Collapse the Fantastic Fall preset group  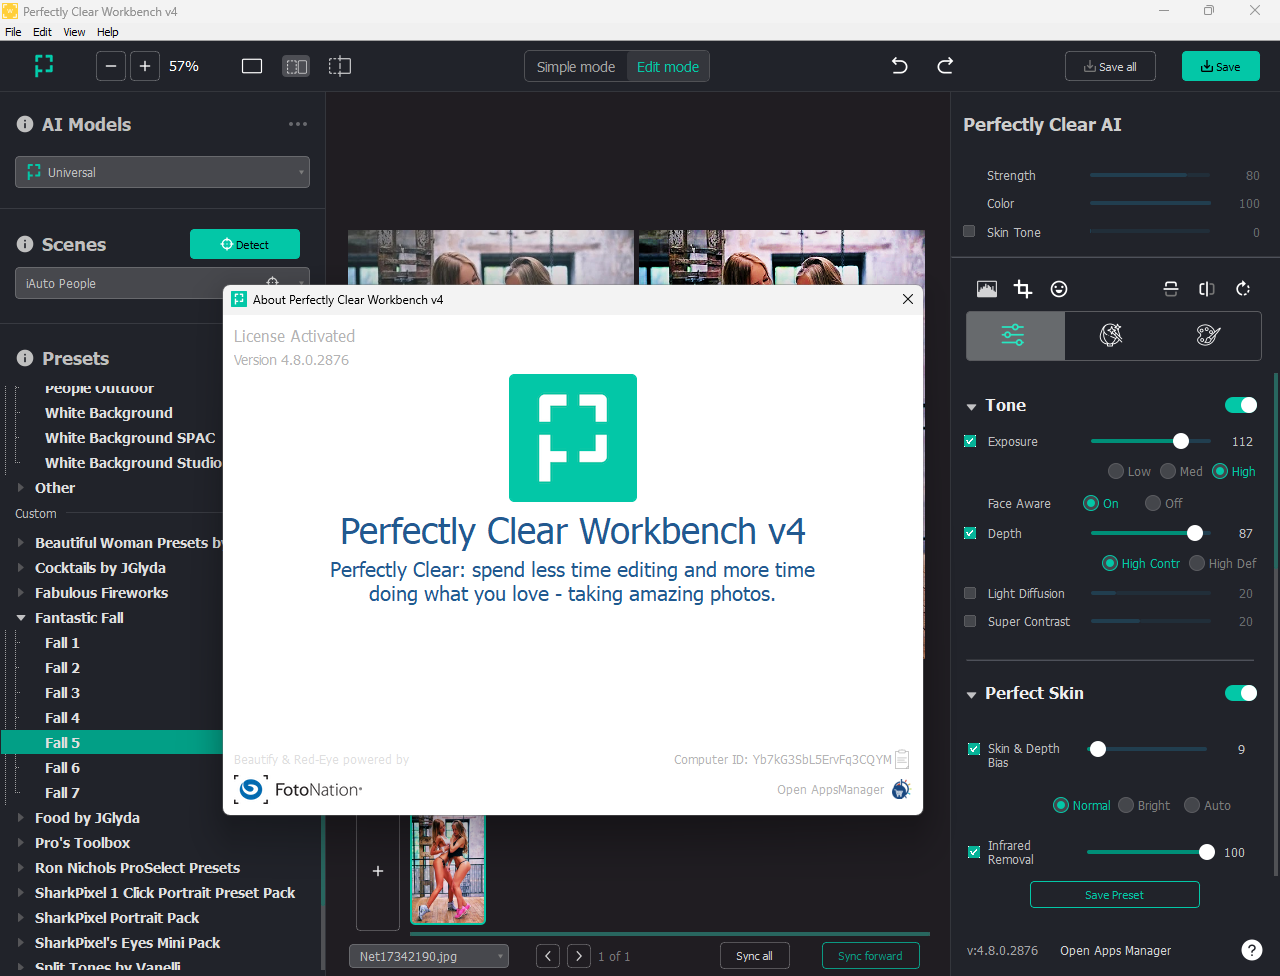[x=21, y=618]
